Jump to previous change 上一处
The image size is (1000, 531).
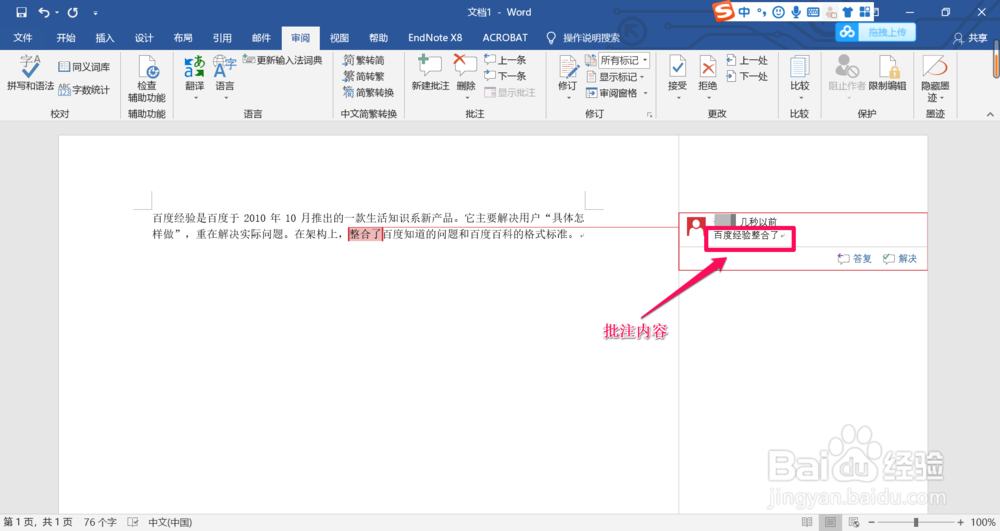[747, 60]
